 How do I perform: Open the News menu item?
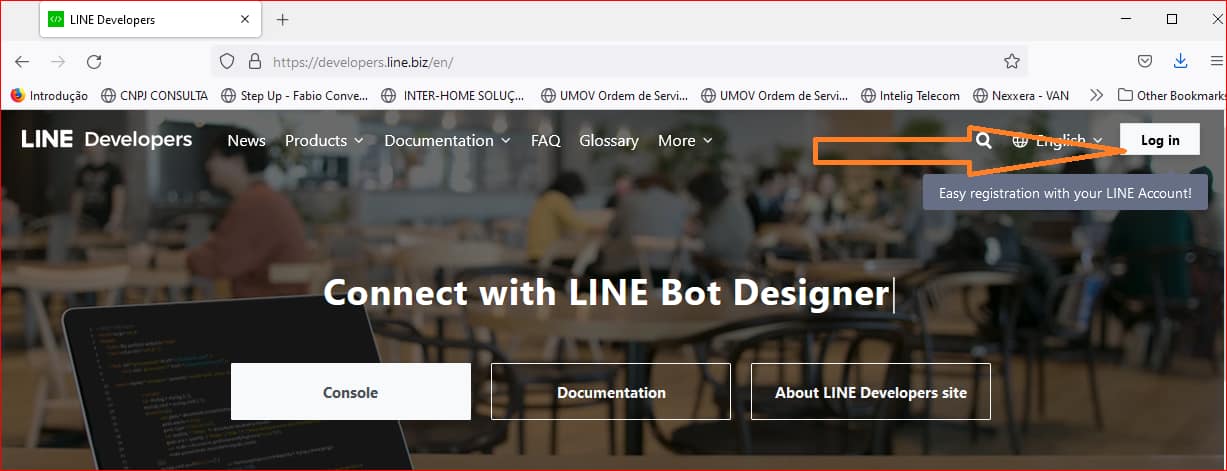[246, 141]
